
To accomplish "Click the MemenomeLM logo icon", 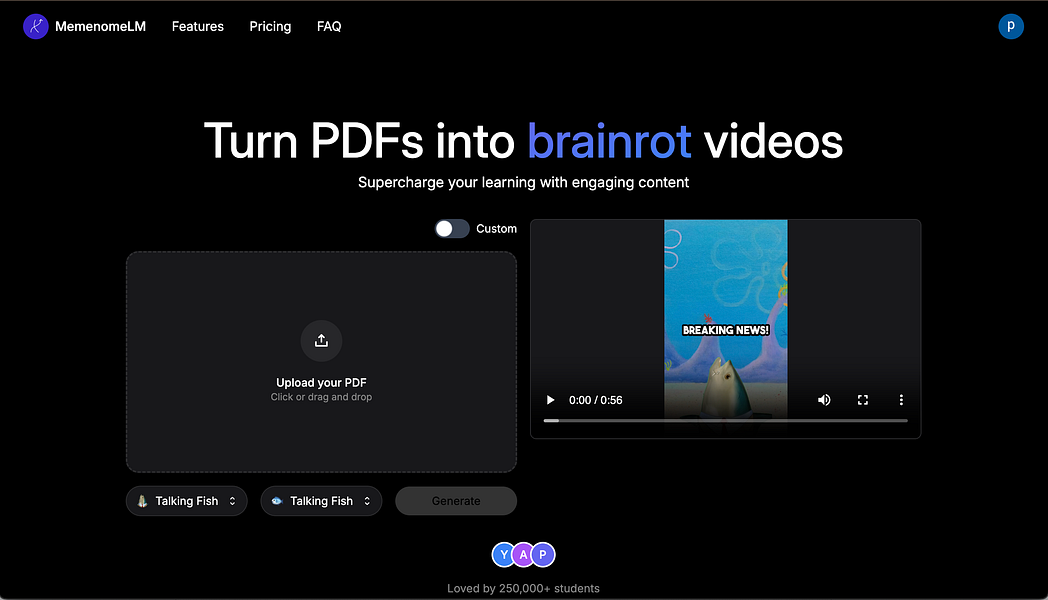I will (x=35, y=27).
